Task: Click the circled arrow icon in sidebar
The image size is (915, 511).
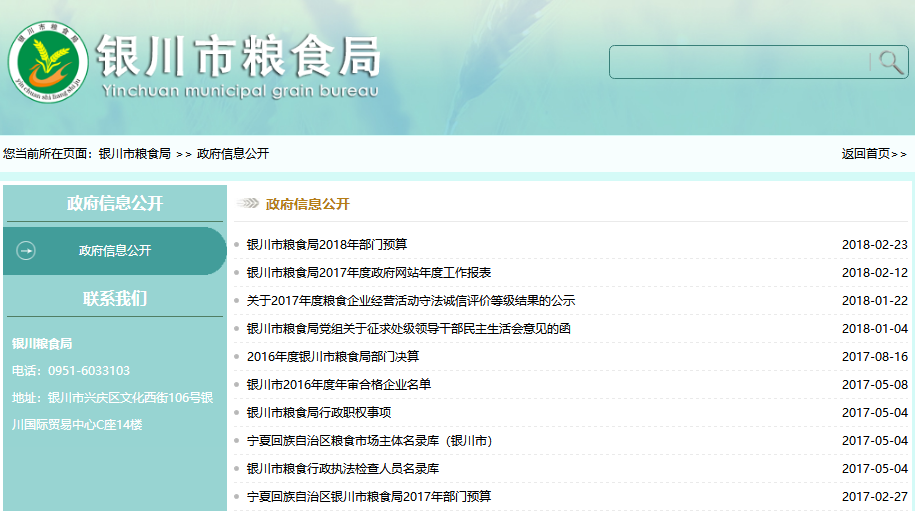Action: click(27, 250)
